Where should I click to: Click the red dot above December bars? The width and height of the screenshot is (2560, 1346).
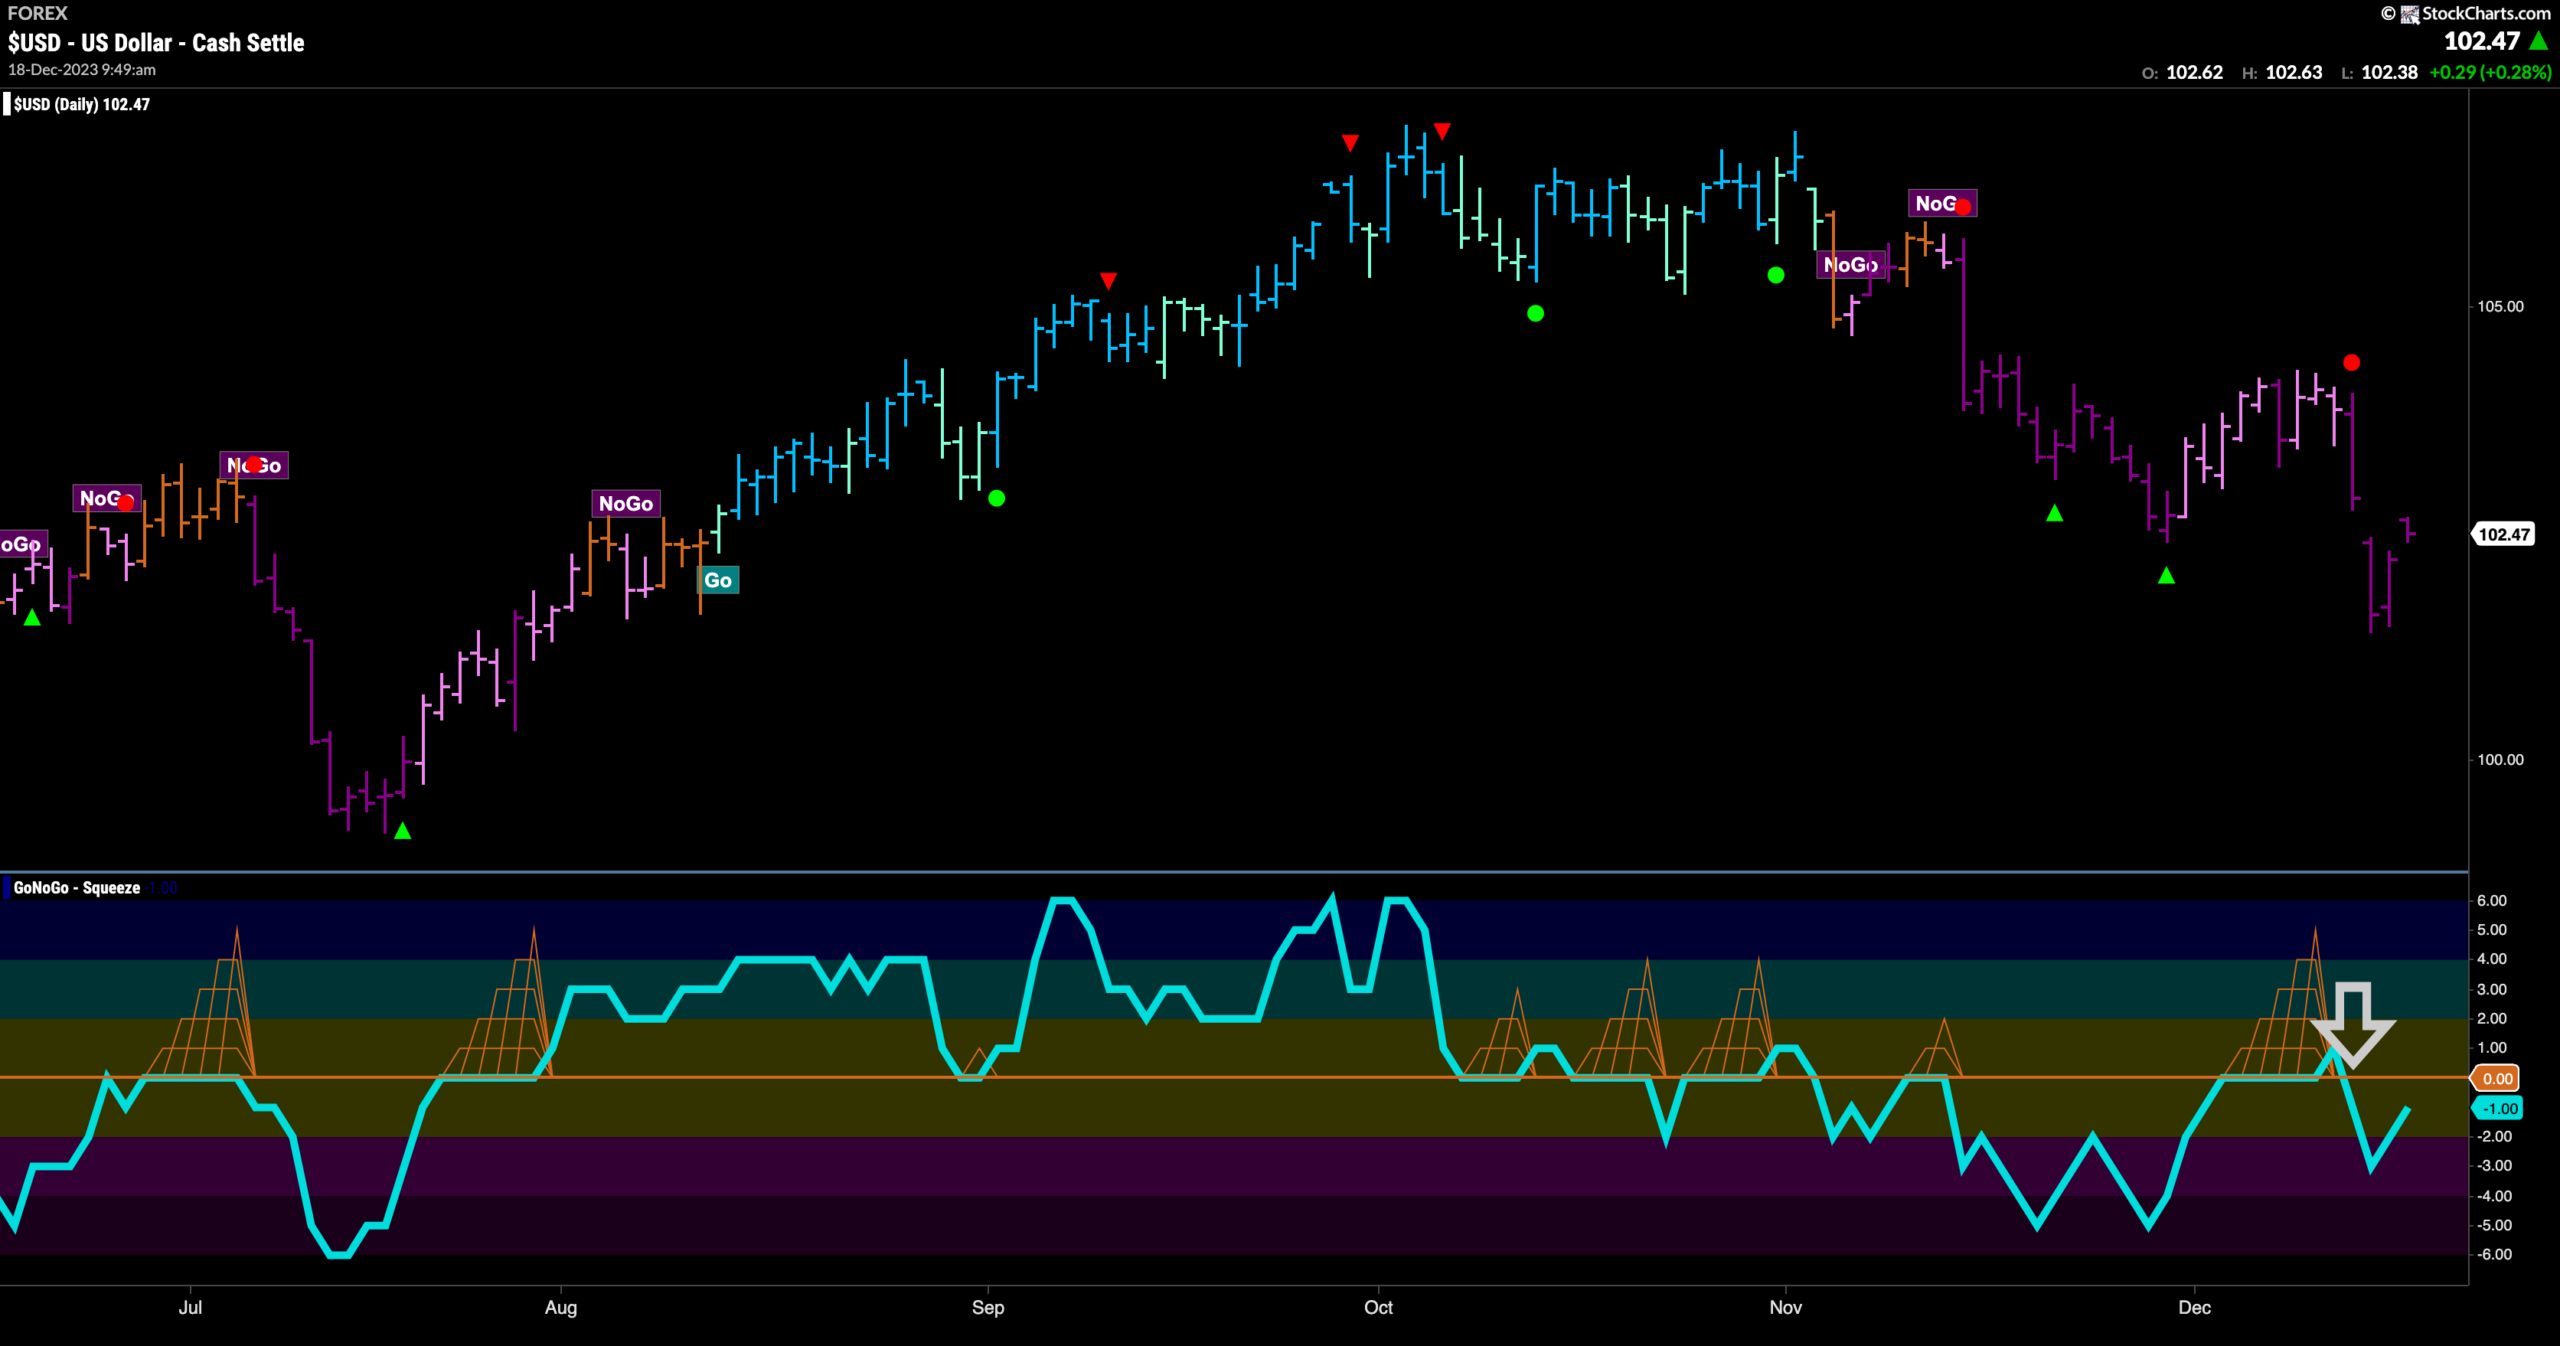tap(2351, 362)
